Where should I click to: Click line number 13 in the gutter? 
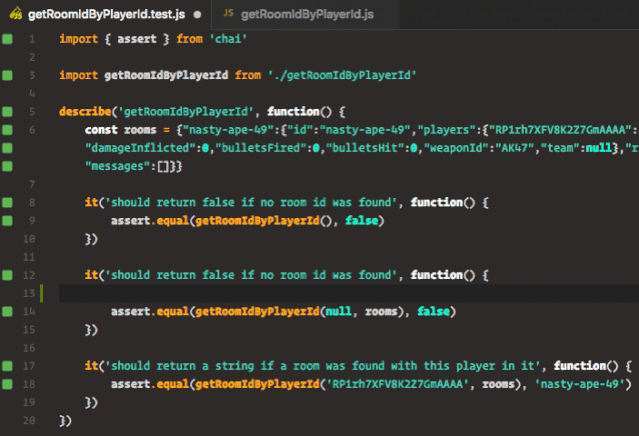point(31,293)
